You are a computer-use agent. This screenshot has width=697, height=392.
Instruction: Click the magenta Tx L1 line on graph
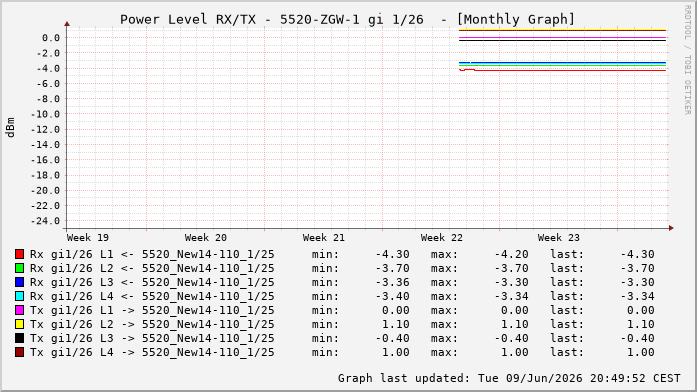click(x=562, y=38)
